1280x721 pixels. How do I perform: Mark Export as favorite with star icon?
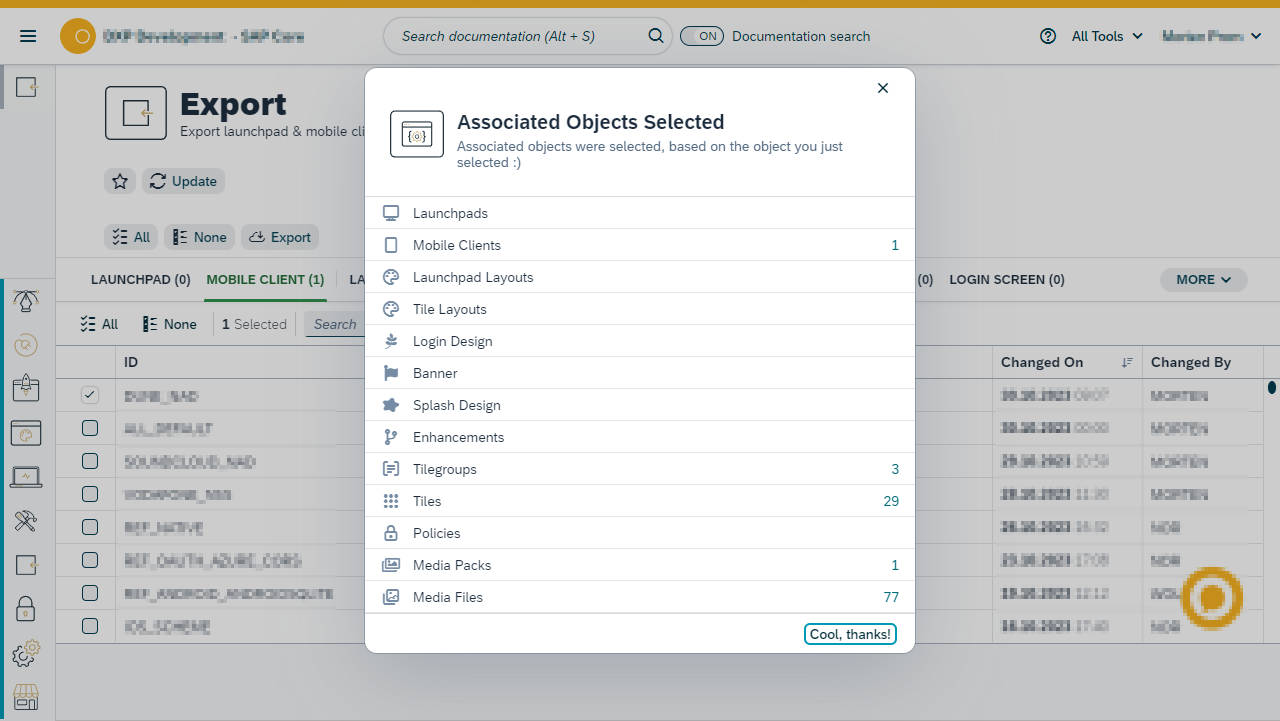click(x=120, y=181)
